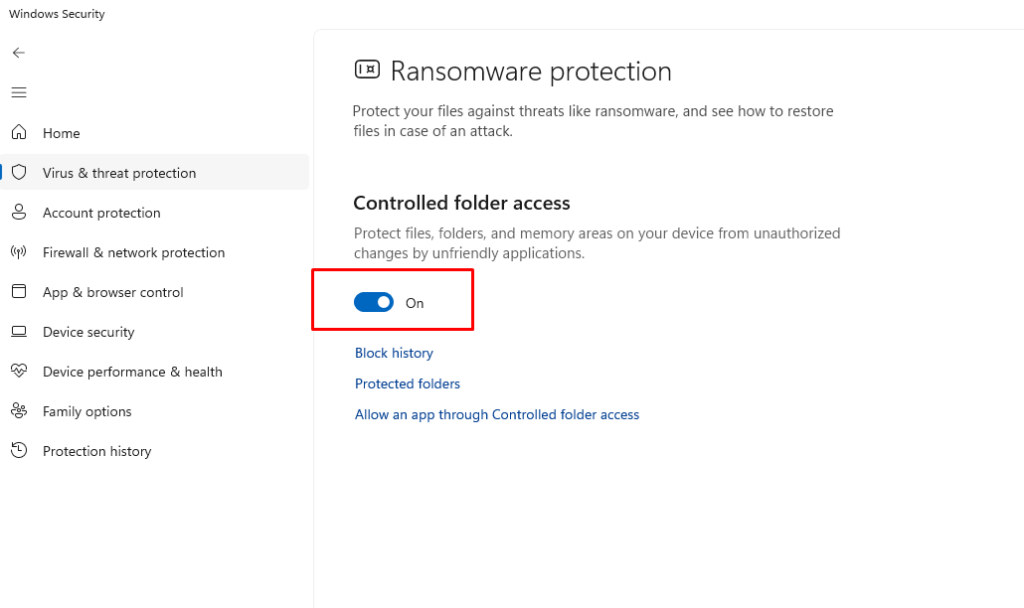Open the hamburger navigation menu
The height and width of the screenshot is (608, 1024).
point(18,92)
